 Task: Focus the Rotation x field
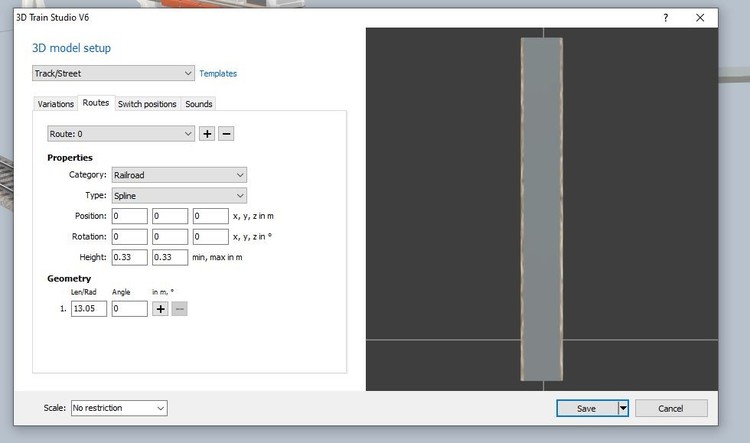coord(130,237)
